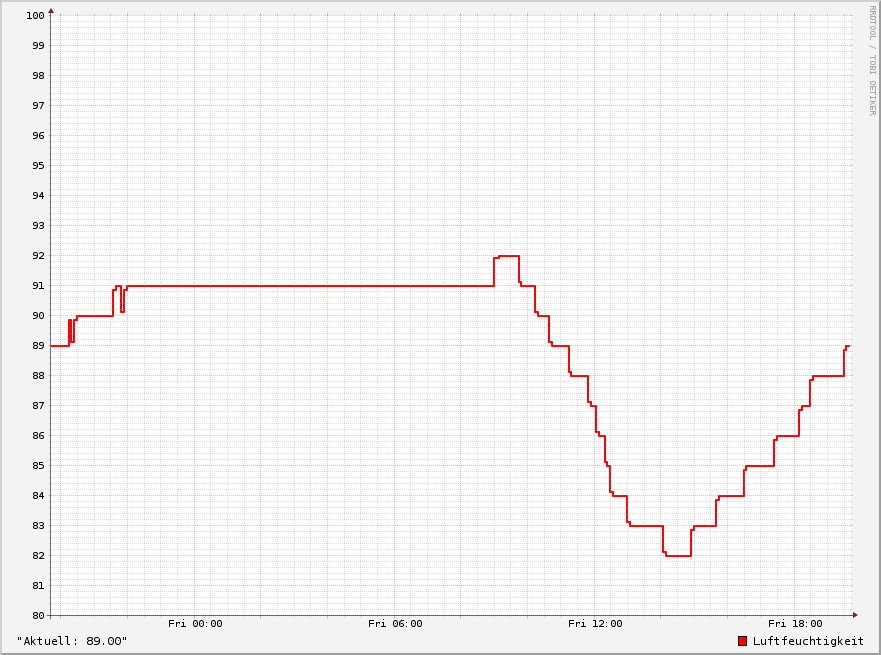Click the 89 y-axis label
Viewport: 881px width, 655px height.
pyautogui.click(x=38, y=345)
